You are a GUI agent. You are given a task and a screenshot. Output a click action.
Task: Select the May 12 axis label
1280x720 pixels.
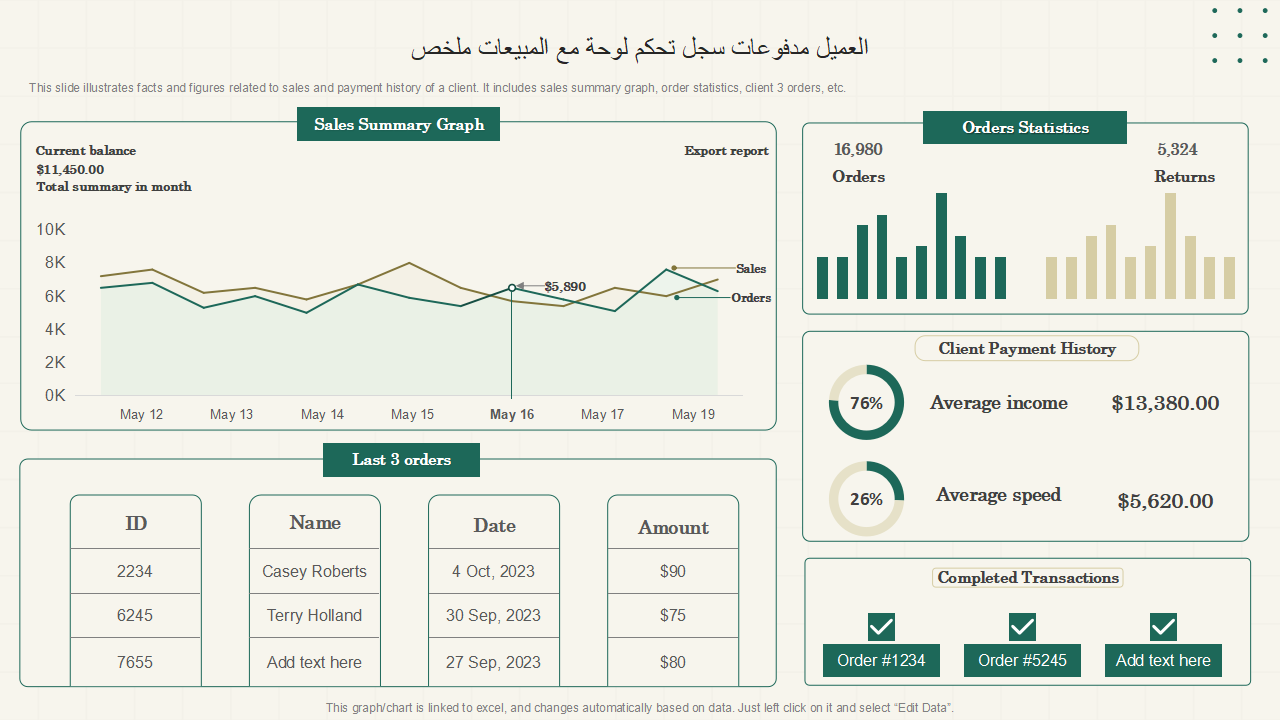pos(141,414)
